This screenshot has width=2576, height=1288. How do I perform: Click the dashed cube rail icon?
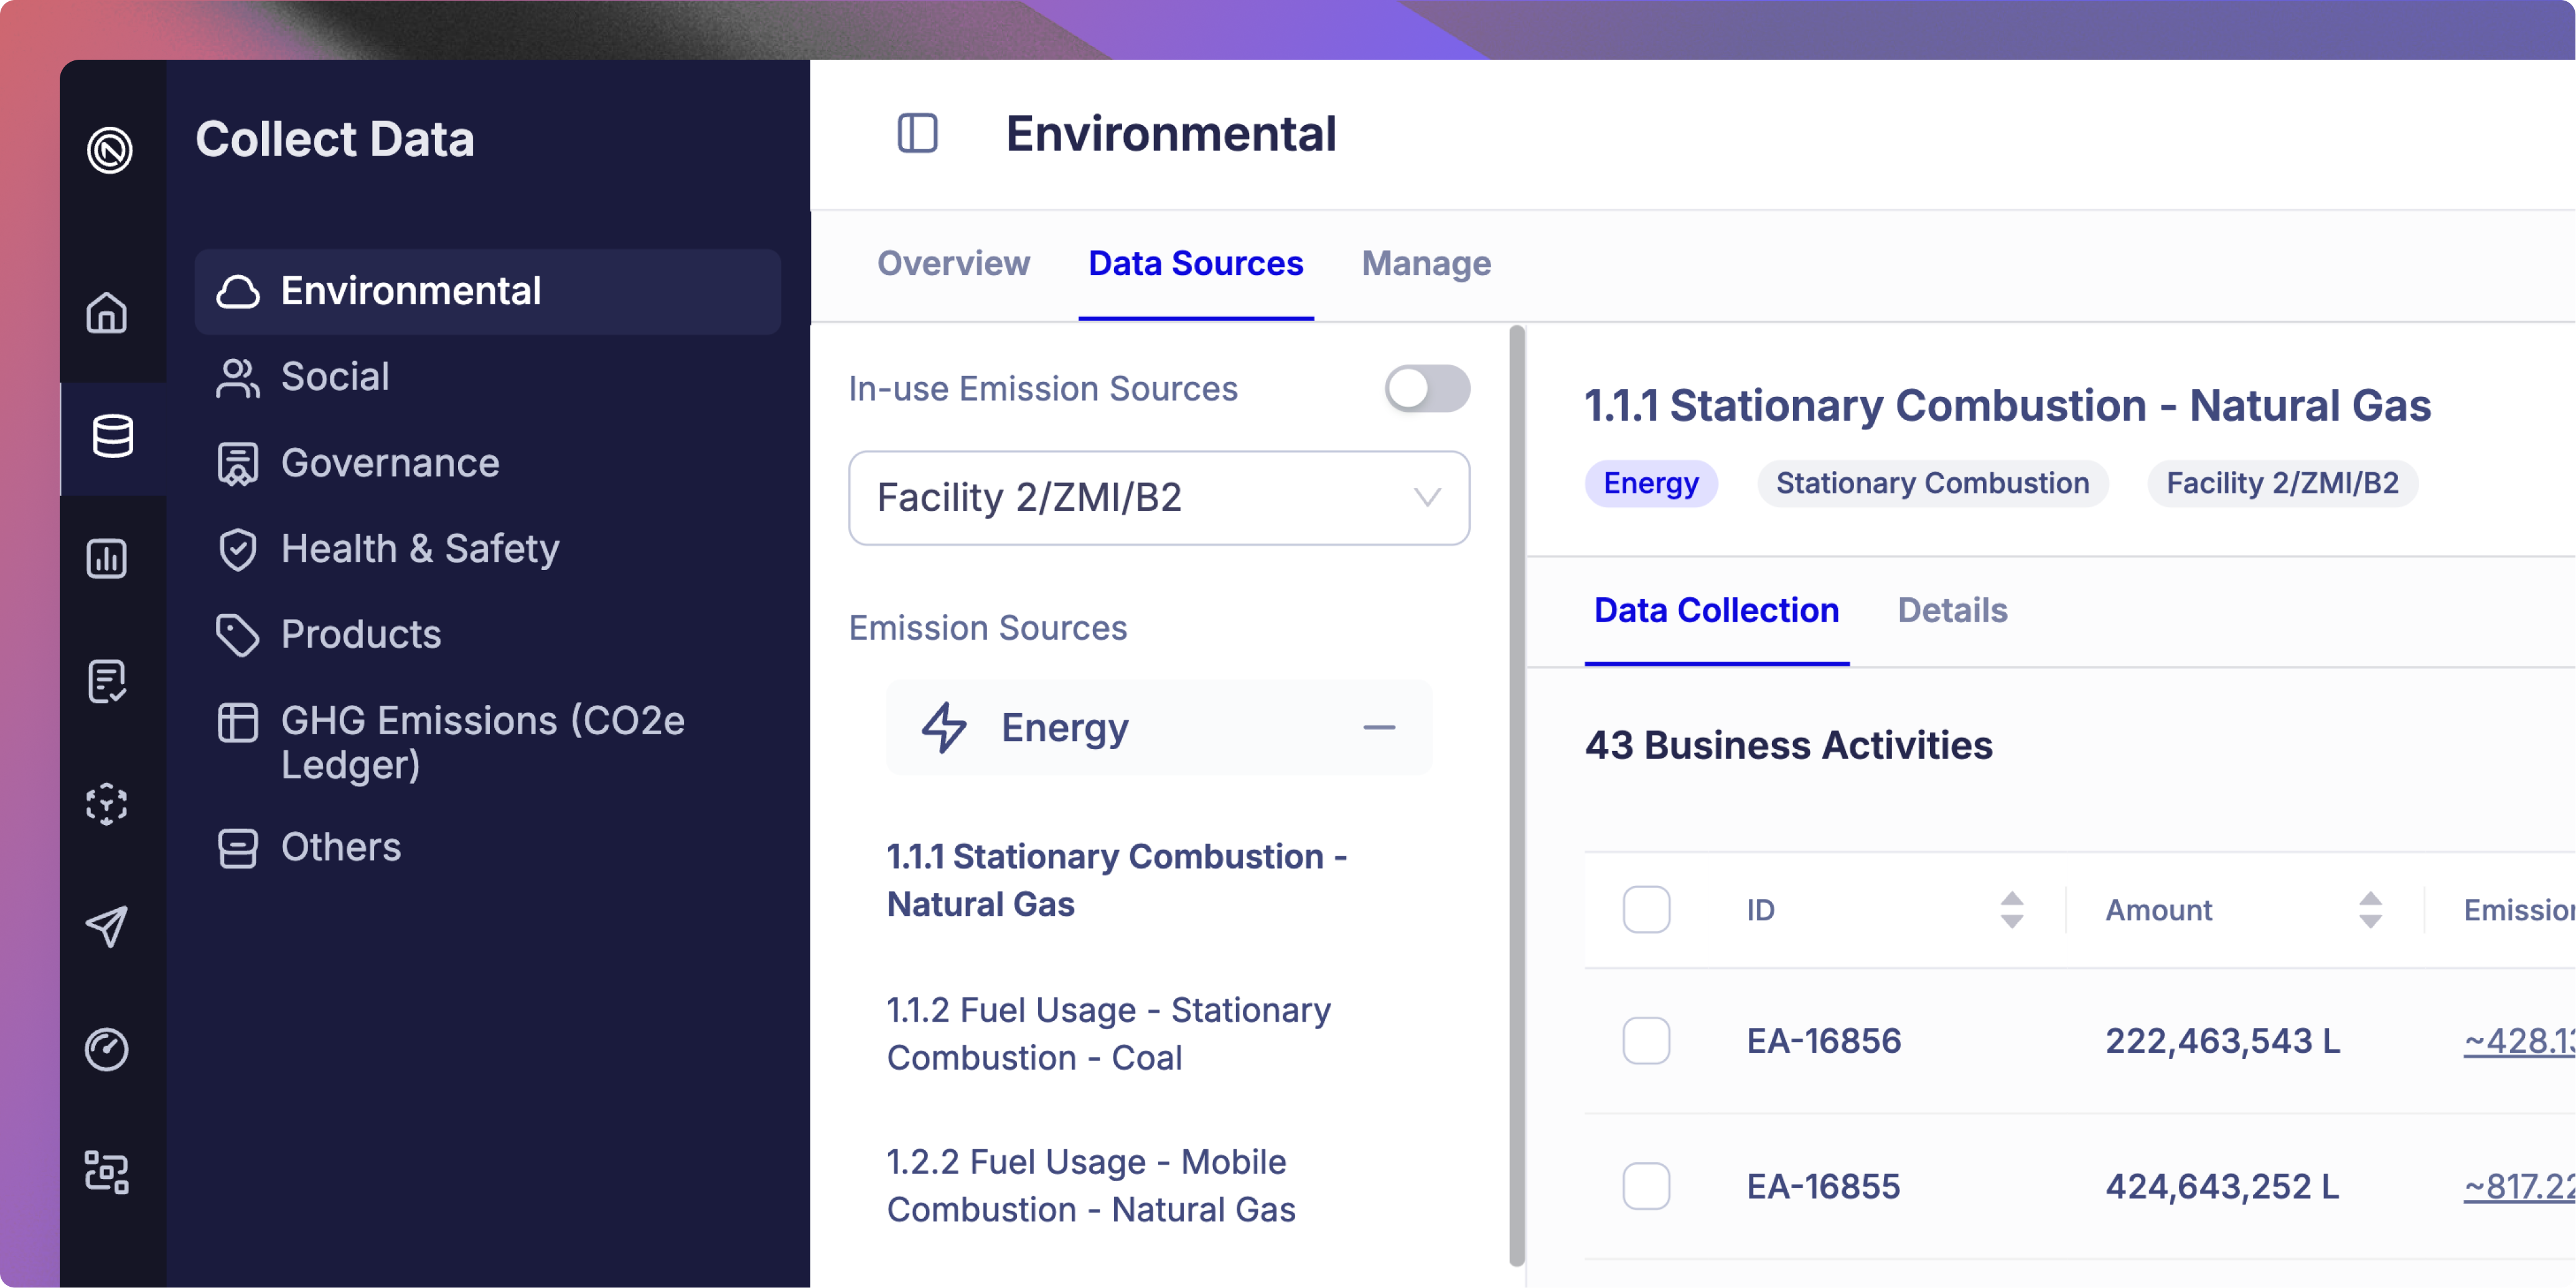pos(107,804)
